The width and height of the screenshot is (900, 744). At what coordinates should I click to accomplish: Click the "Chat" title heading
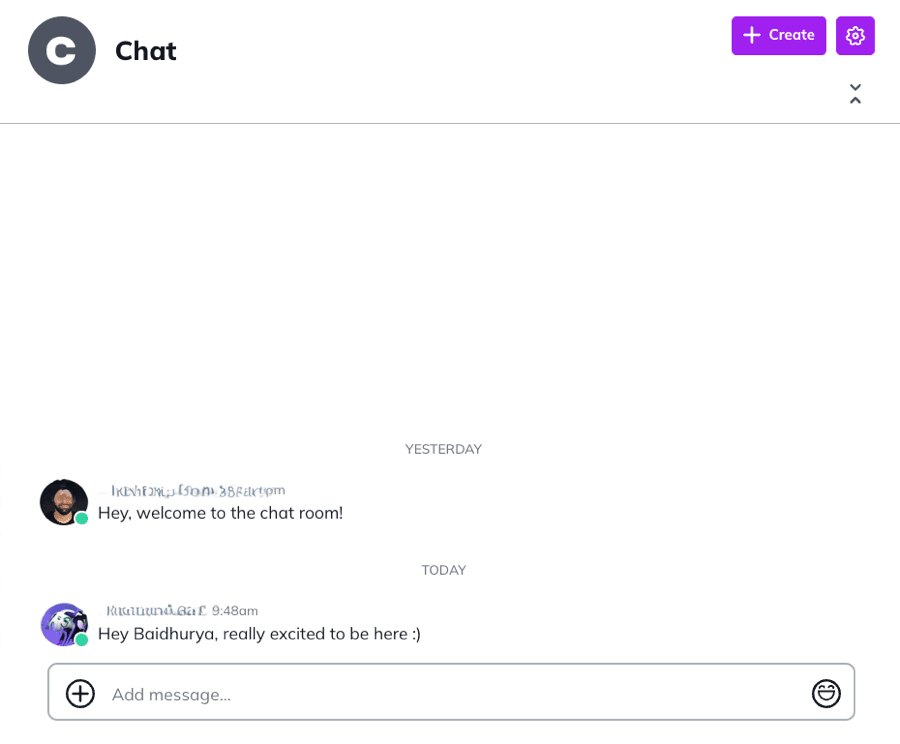pyautogui.click(x=146, y=51)
